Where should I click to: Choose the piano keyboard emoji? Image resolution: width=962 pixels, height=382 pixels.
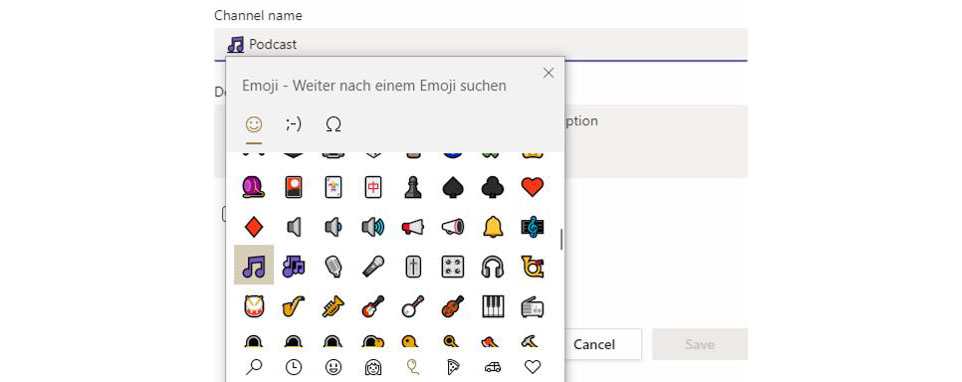pos(493,307)
